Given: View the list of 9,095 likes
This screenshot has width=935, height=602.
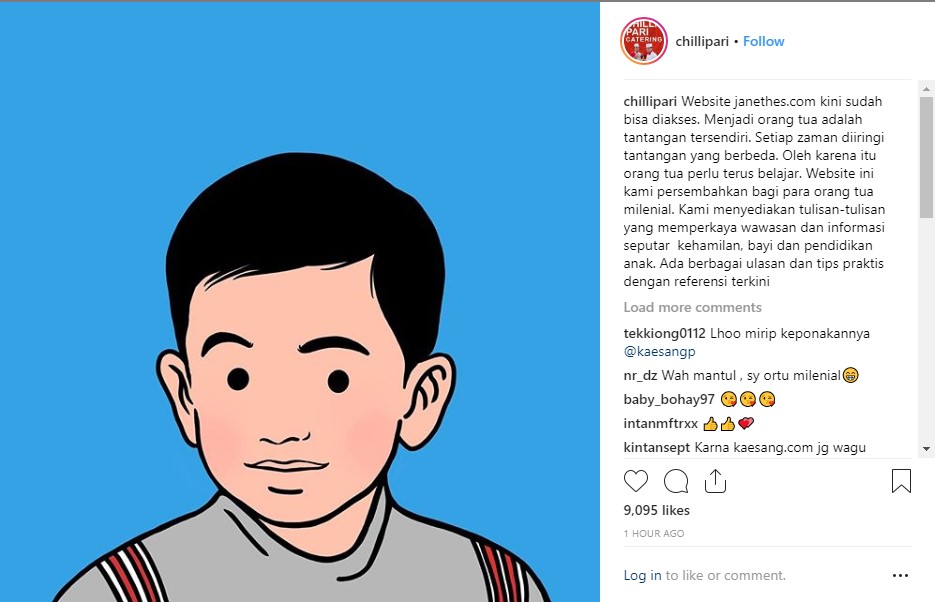Looking at the screenshot, I should coord(657,510).
